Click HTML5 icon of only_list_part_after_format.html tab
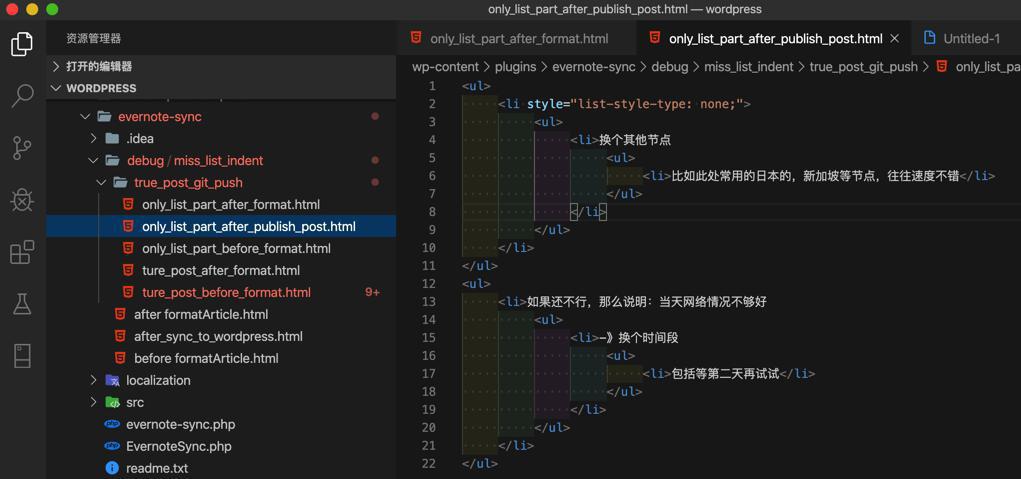 (x=415, y=38)
